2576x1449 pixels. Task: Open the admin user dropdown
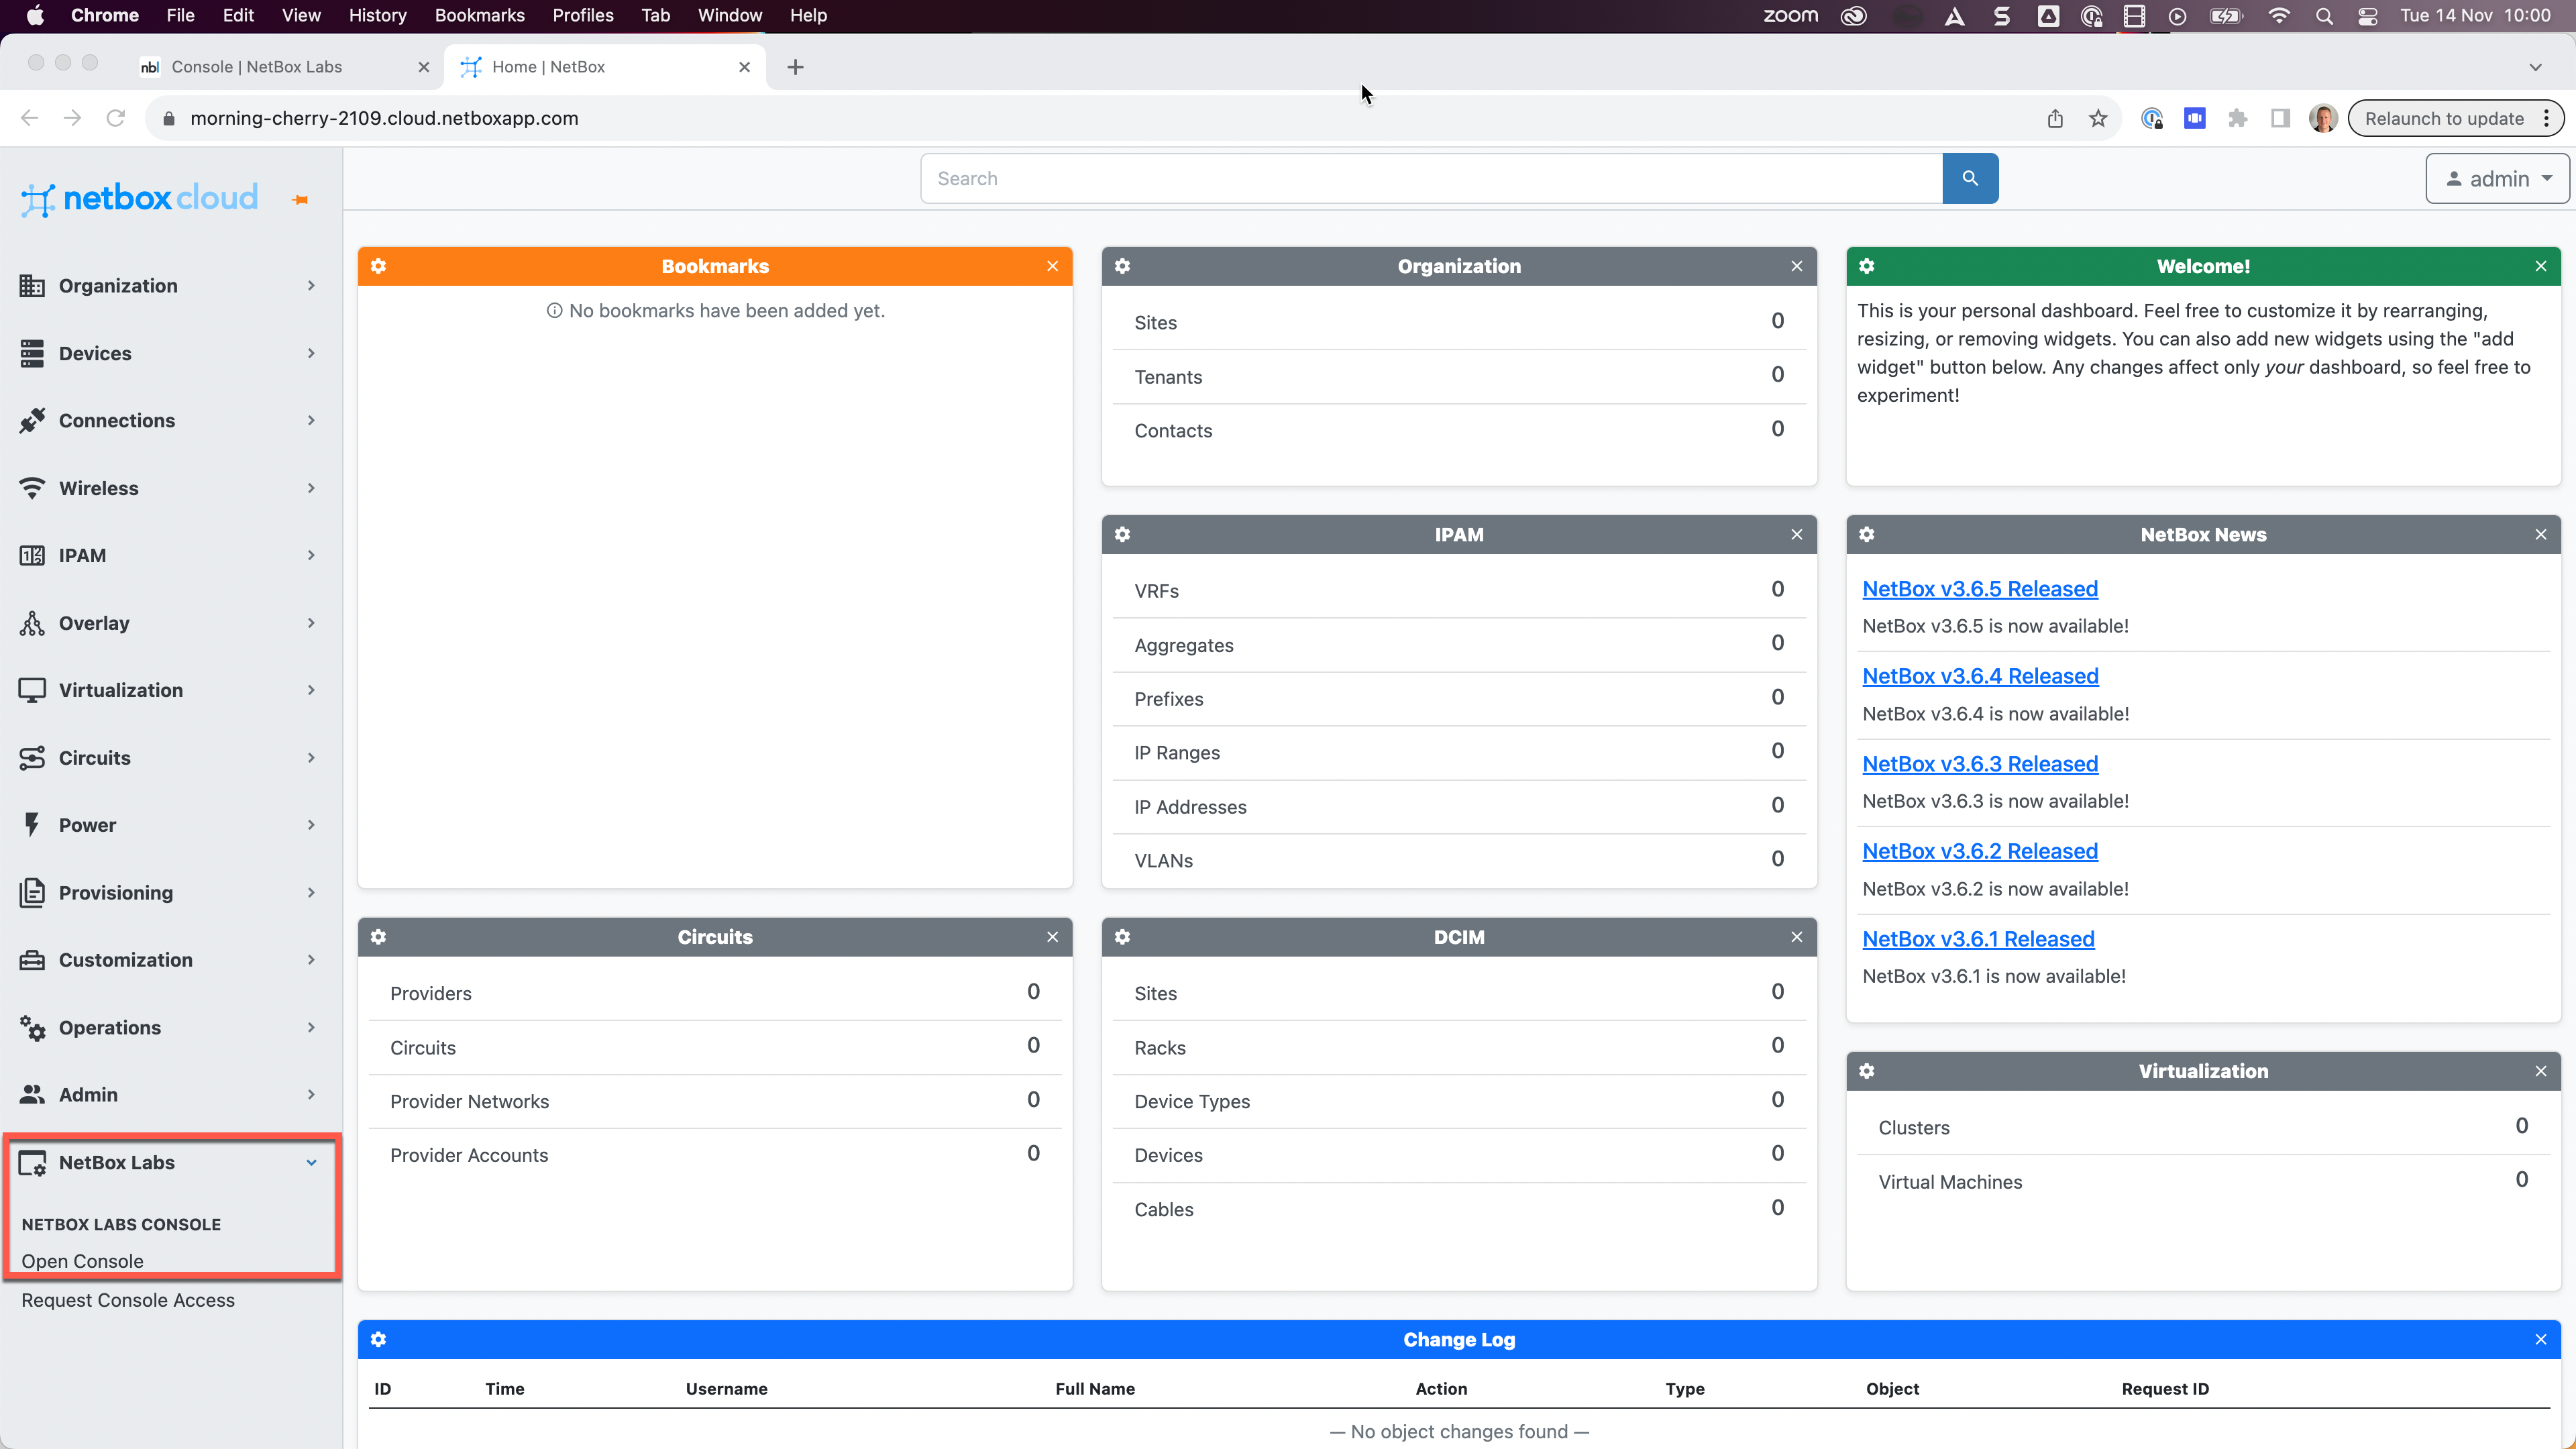click(2497, 178)
